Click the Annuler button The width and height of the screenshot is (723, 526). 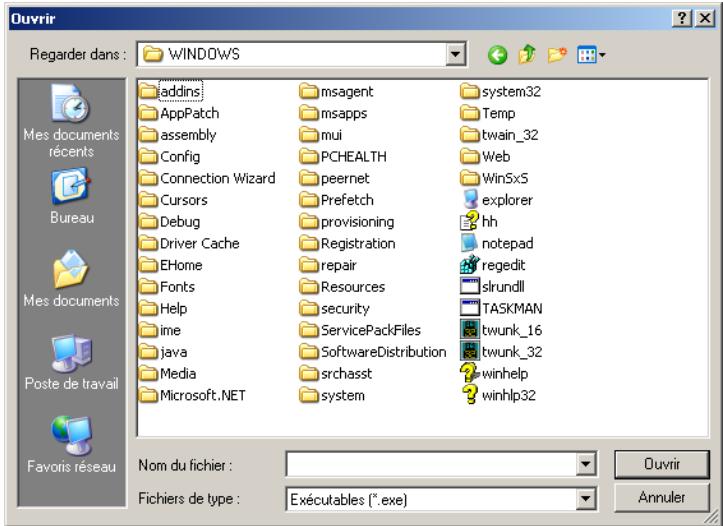click(x=662, y=497)
